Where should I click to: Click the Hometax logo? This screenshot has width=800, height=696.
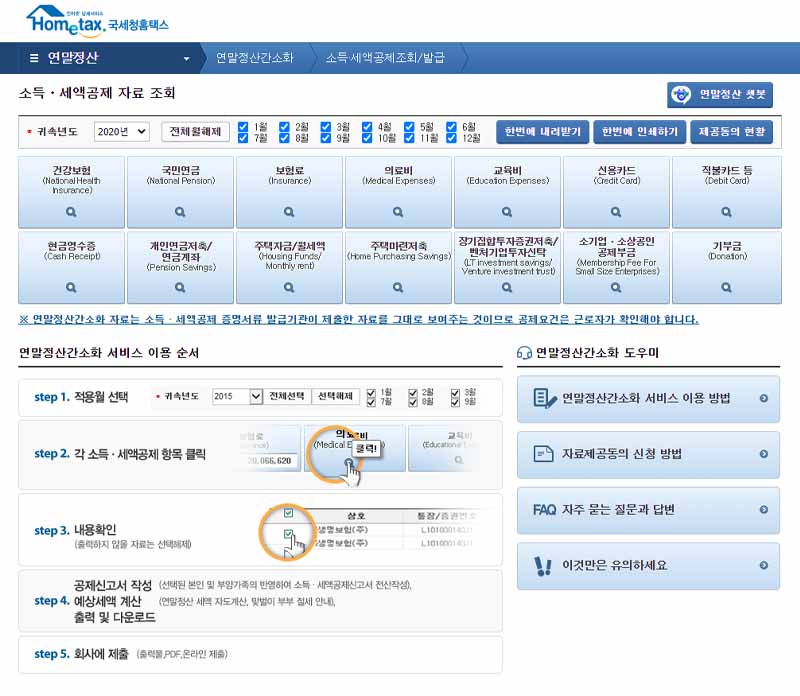pos(97,21)
